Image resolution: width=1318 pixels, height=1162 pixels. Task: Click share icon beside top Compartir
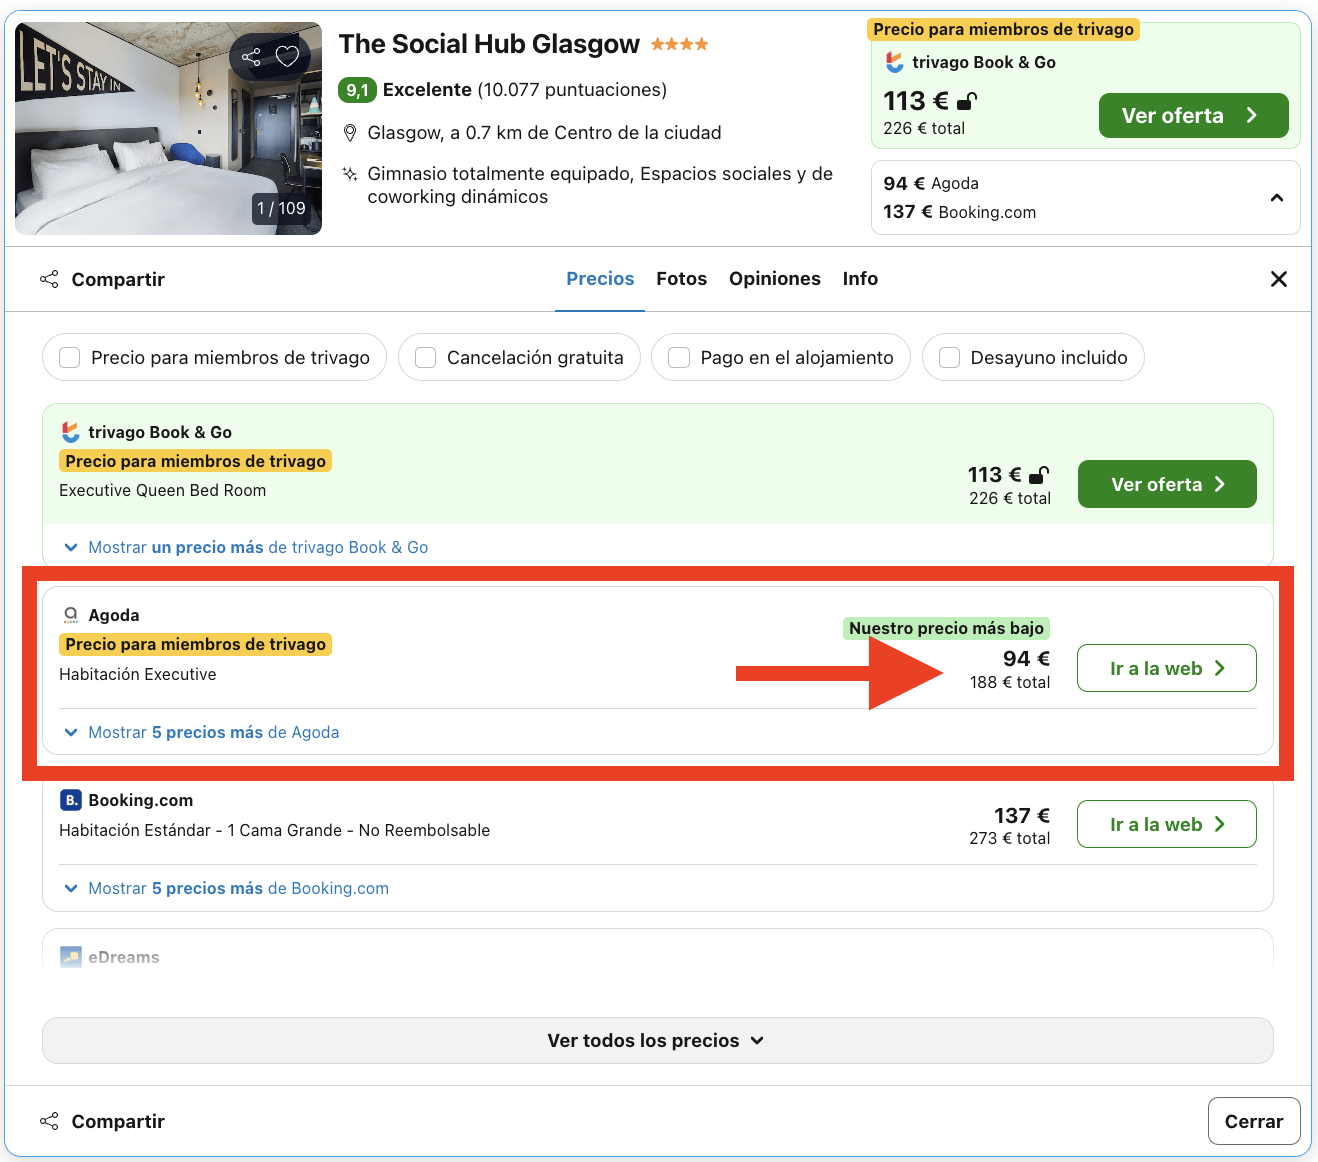[x=49, y=279]
